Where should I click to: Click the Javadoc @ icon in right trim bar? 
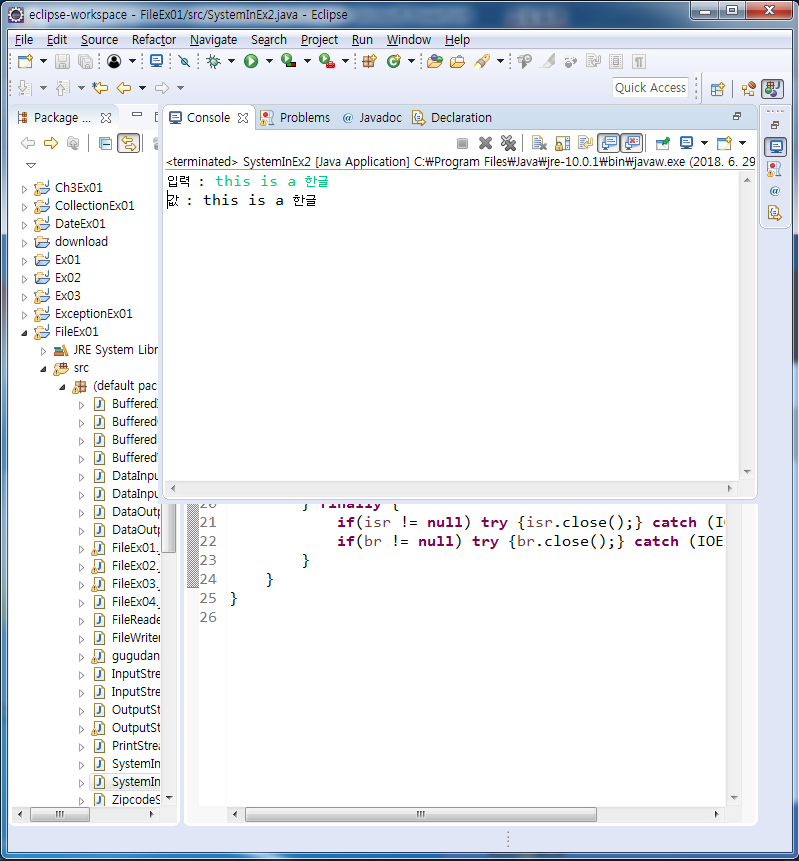pos(775,191)
